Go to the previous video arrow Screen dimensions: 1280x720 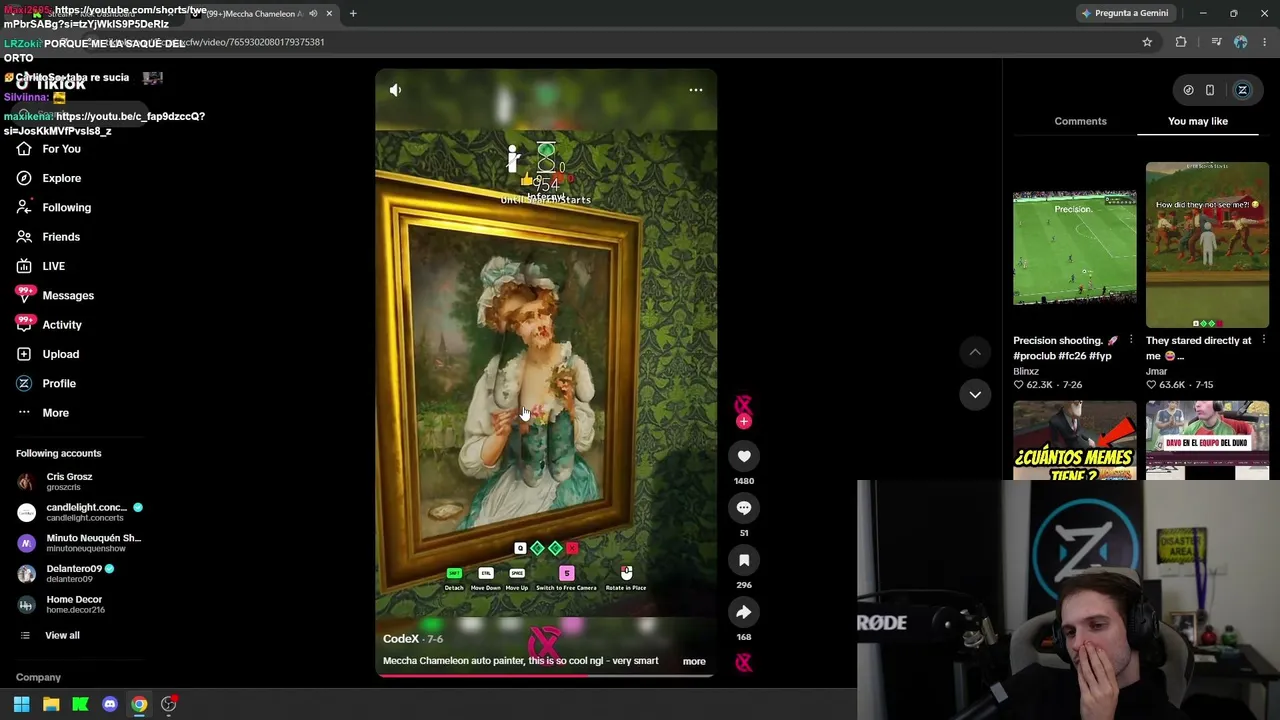click(975, 352)
